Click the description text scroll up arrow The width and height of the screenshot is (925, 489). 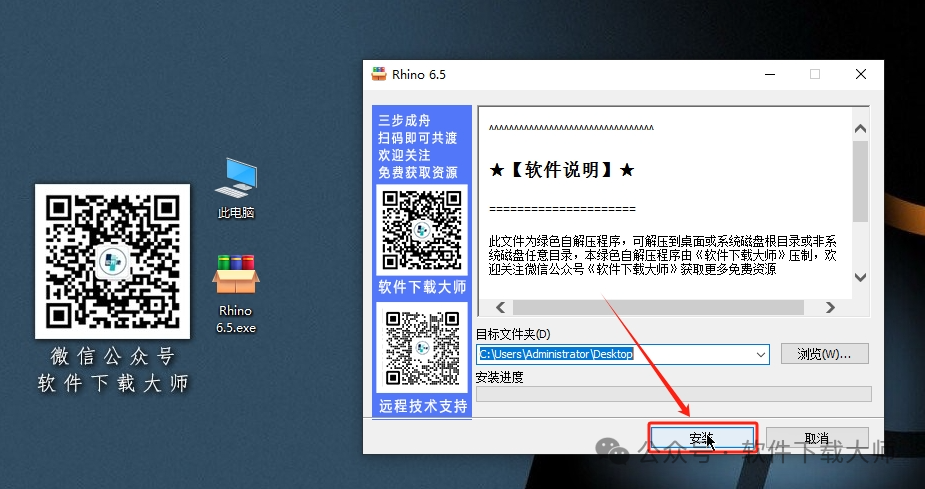(860, 129)
